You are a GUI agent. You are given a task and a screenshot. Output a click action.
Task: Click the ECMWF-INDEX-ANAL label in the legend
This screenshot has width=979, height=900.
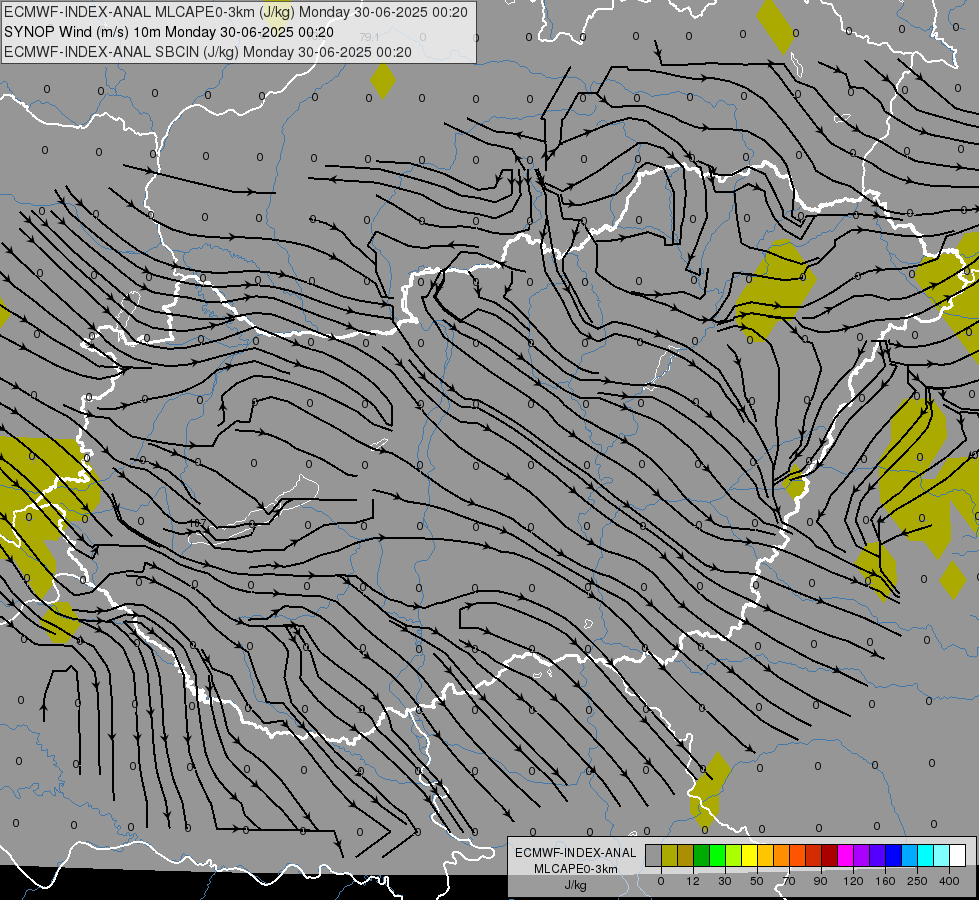click(576, 853)
